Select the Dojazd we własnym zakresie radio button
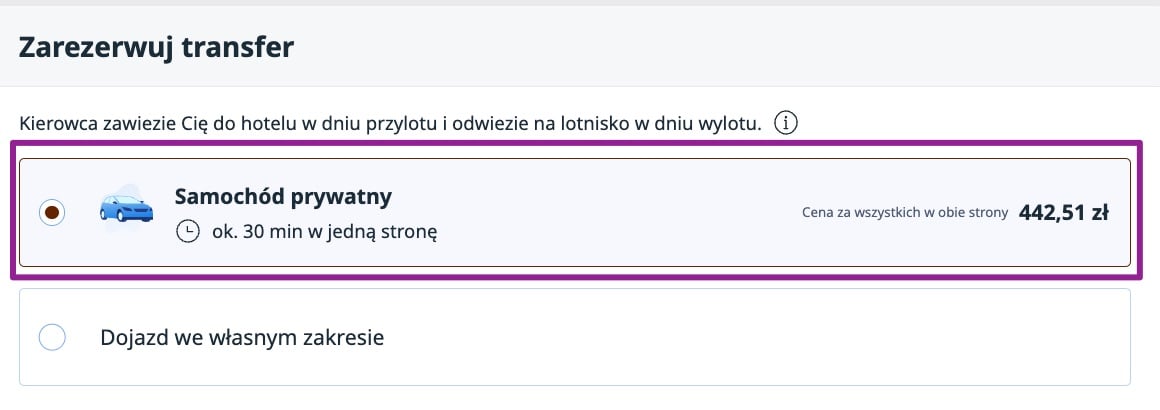The height and width of the screenshot is (410, 1160). click(x=52, y=337)
